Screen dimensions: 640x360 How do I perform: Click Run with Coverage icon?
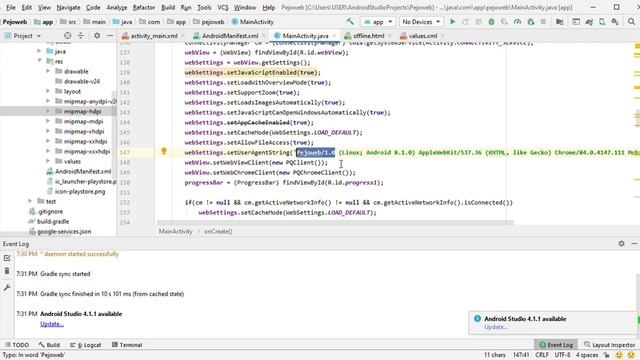[x=504, y=22]
